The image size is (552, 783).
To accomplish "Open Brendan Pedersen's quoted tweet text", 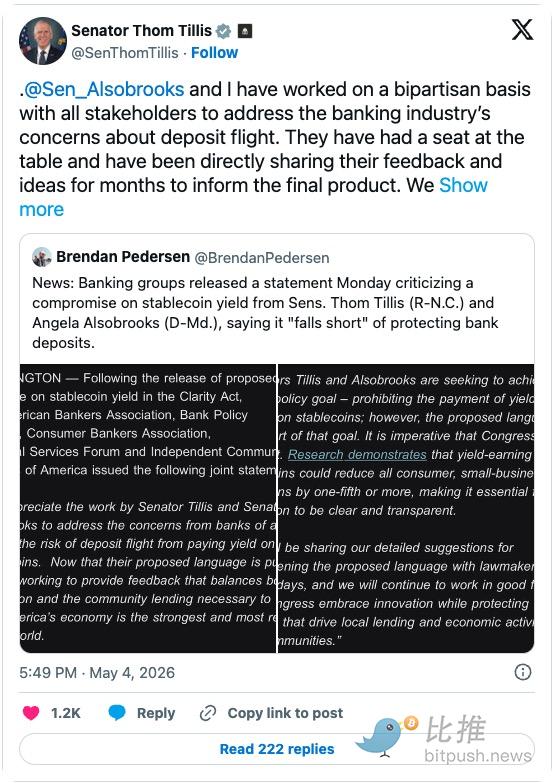I will click(x=265, y=313).
